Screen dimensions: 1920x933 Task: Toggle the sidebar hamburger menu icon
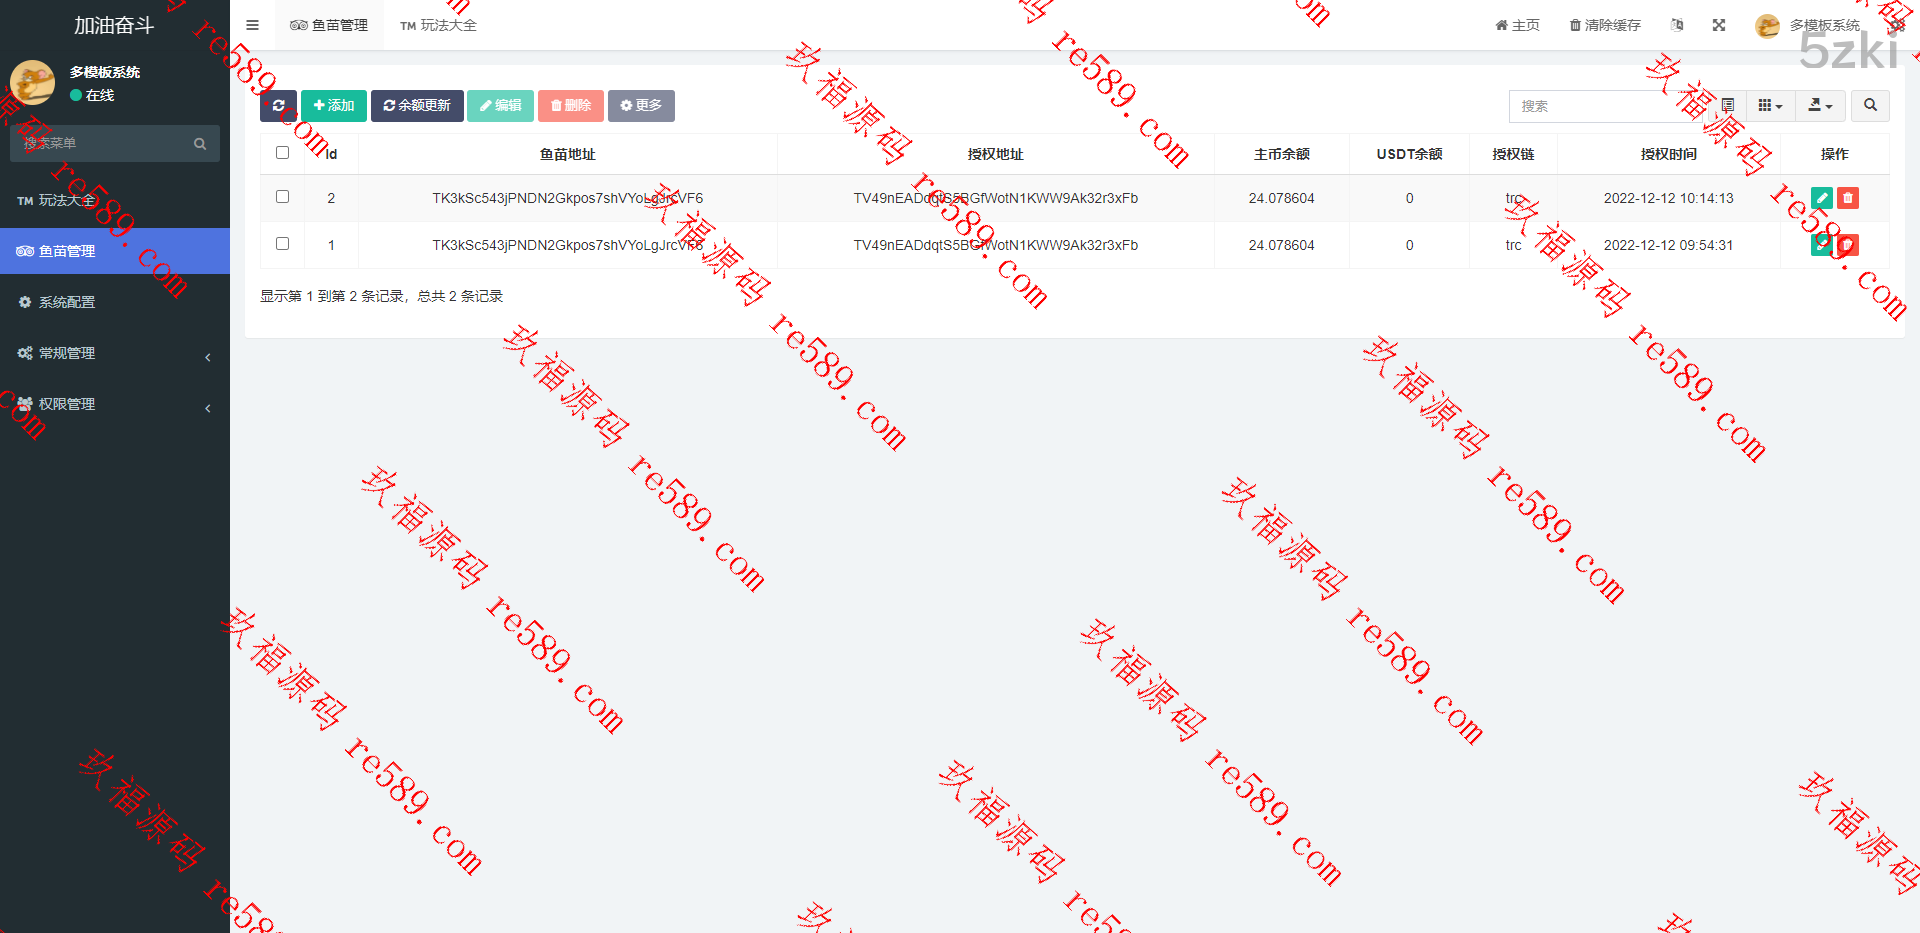point(252,25)
